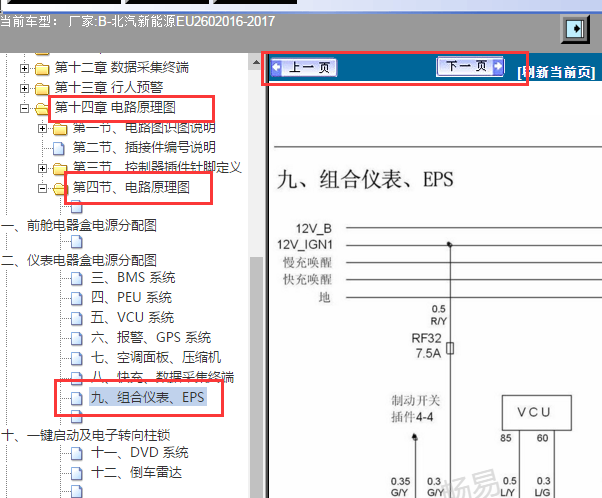Select 第十四章 电路原理图 chapter
Viewport: 602px width, 498px height.
click(115, 107)
